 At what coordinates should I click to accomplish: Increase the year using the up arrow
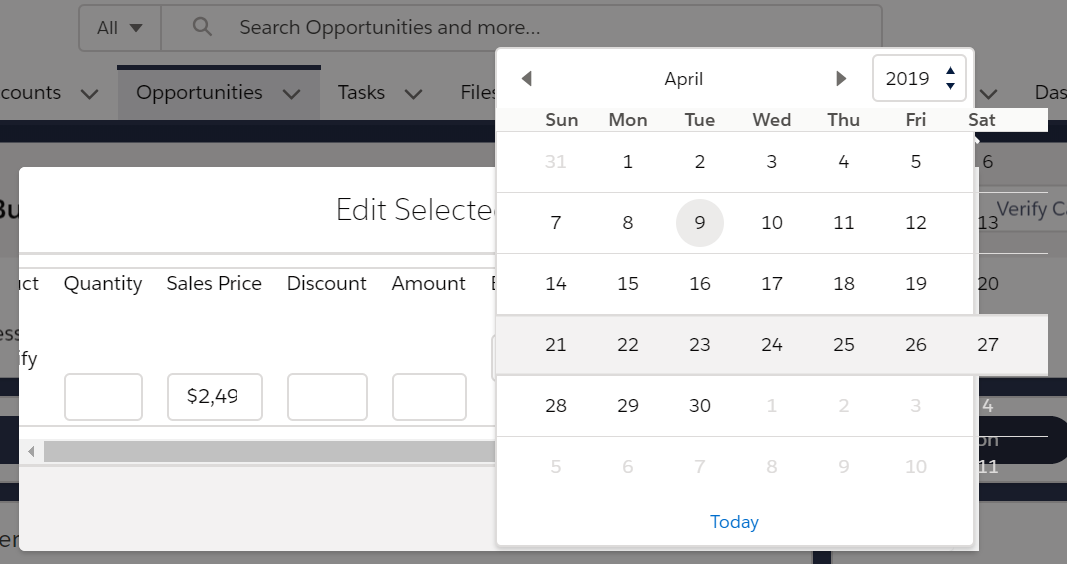click(x=950, y=70)
